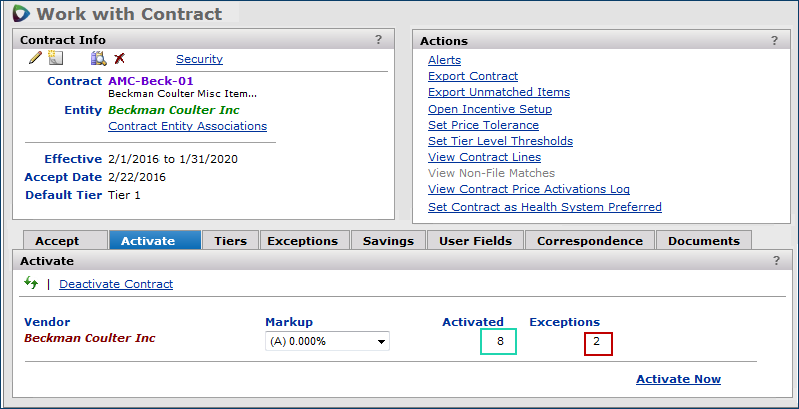Screen dimensions: 799x409
Task: Select the Documents tab
Action: click(x=704, y=240)
